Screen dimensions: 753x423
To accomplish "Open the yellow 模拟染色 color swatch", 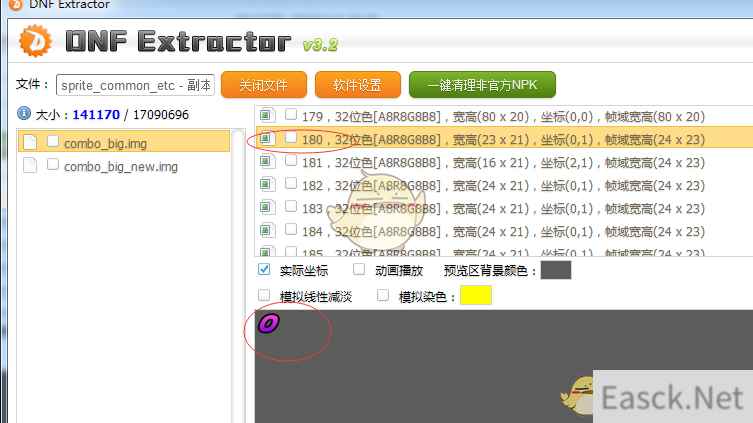I will 475,295.
